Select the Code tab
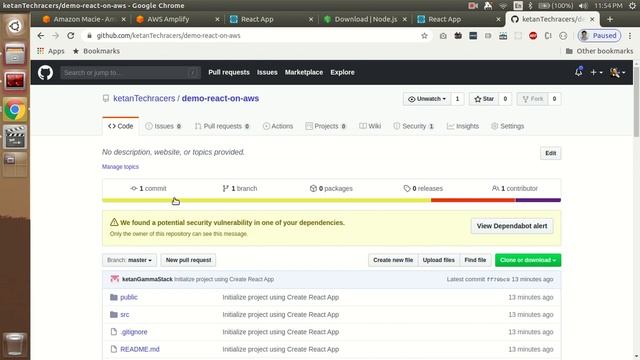This screenshot has height=360, width=640. 120,126
